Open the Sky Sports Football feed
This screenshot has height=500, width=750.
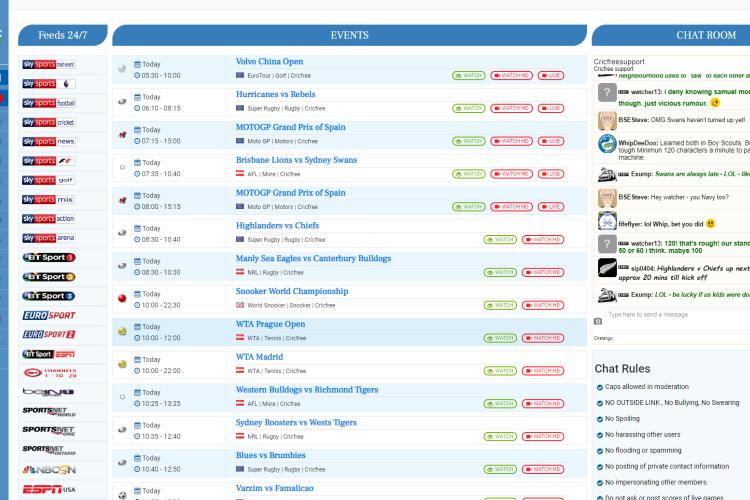click(x=49, y=103)
